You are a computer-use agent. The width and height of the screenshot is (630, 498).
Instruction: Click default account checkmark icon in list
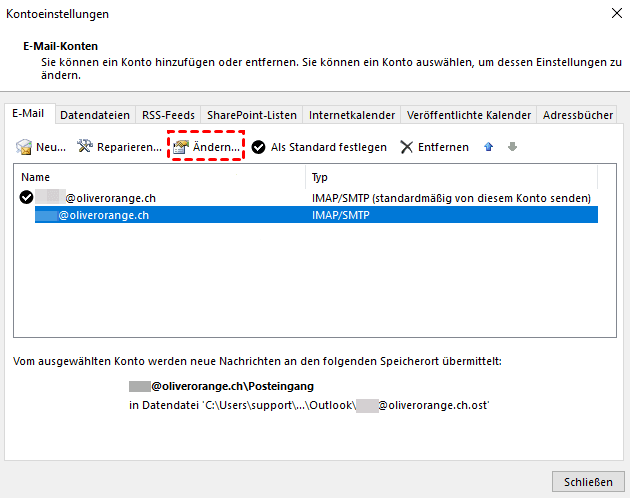[26, 198]
